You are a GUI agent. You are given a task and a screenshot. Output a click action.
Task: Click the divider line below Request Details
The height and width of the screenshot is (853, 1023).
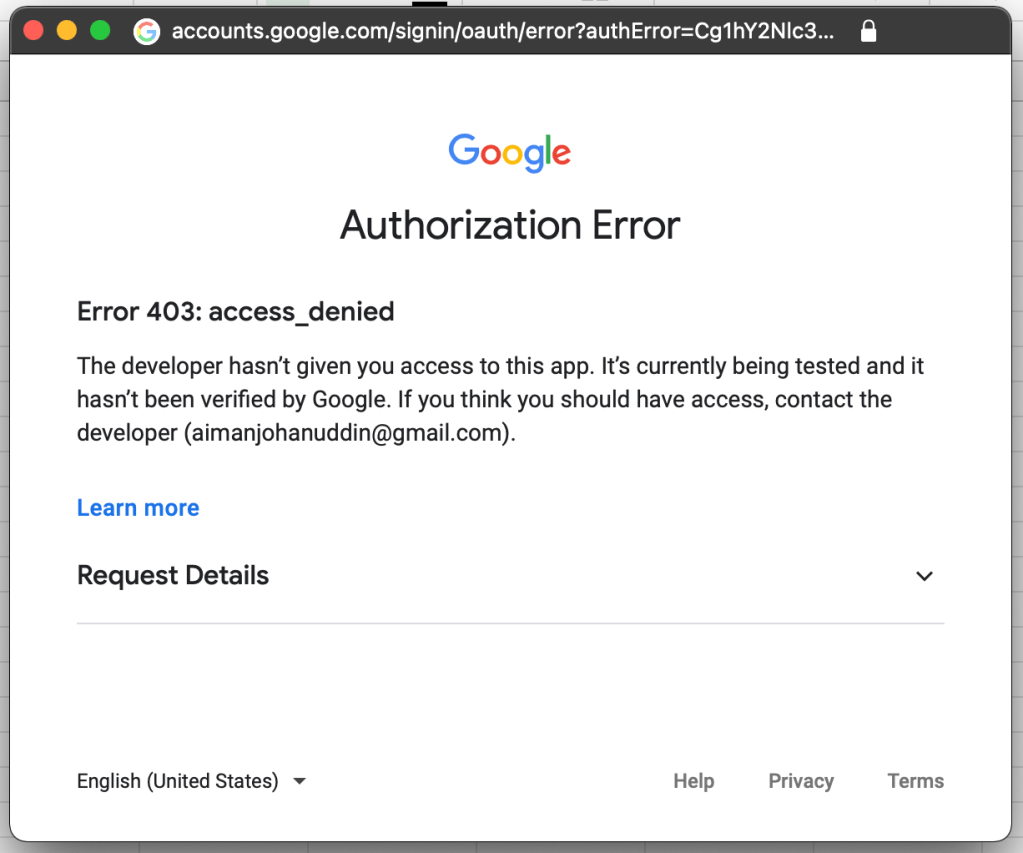click(x=510, y=623)
